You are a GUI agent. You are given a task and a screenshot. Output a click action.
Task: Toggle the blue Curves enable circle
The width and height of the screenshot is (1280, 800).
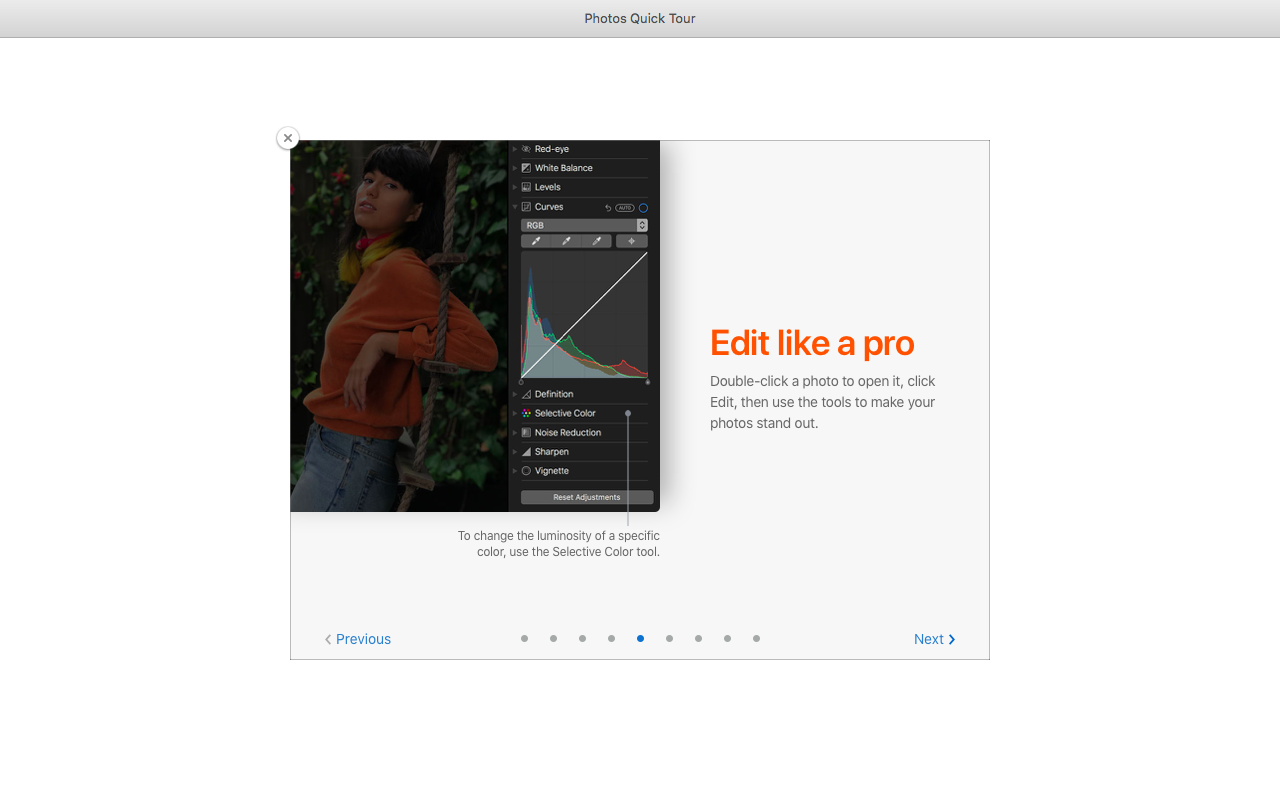(x=643, y=208)
